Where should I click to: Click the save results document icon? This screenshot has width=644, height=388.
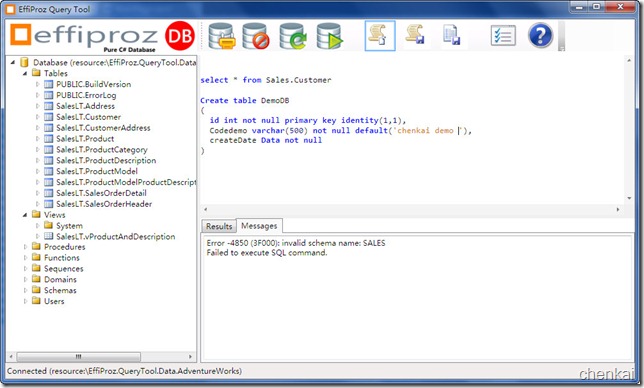[451, 35]
